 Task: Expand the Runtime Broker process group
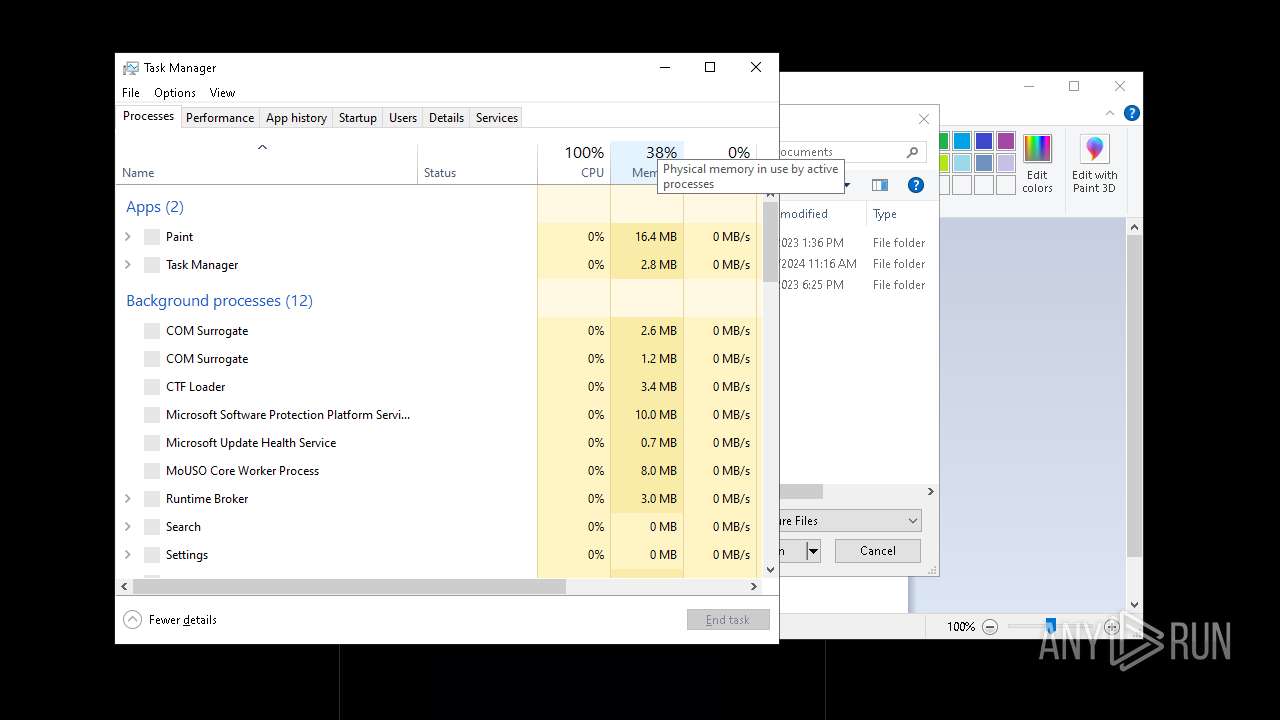(x=127, y=499)
